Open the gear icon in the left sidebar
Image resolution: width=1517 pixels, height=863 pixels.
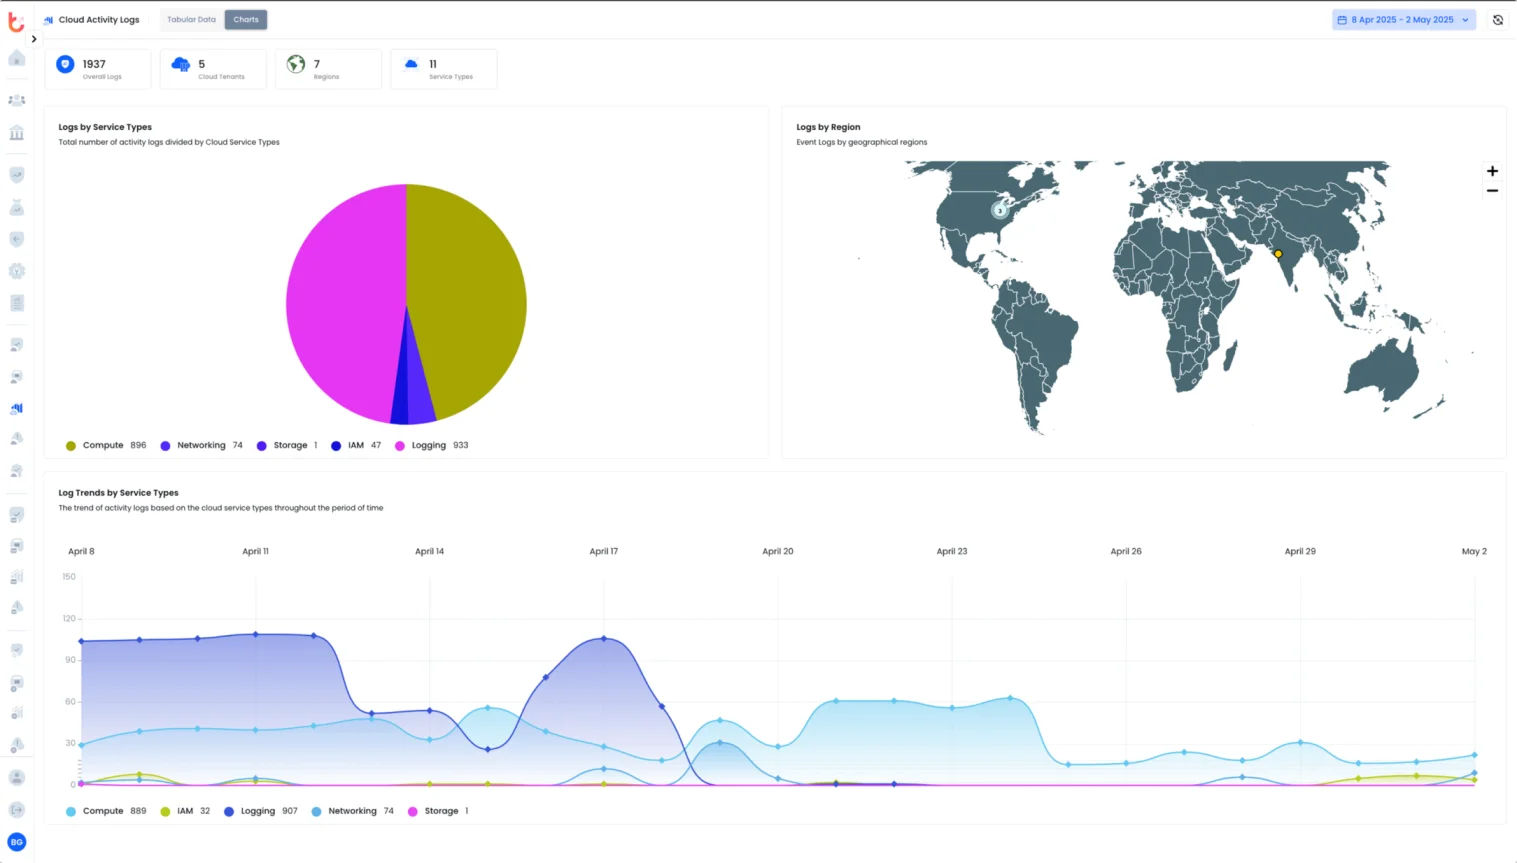16,270
